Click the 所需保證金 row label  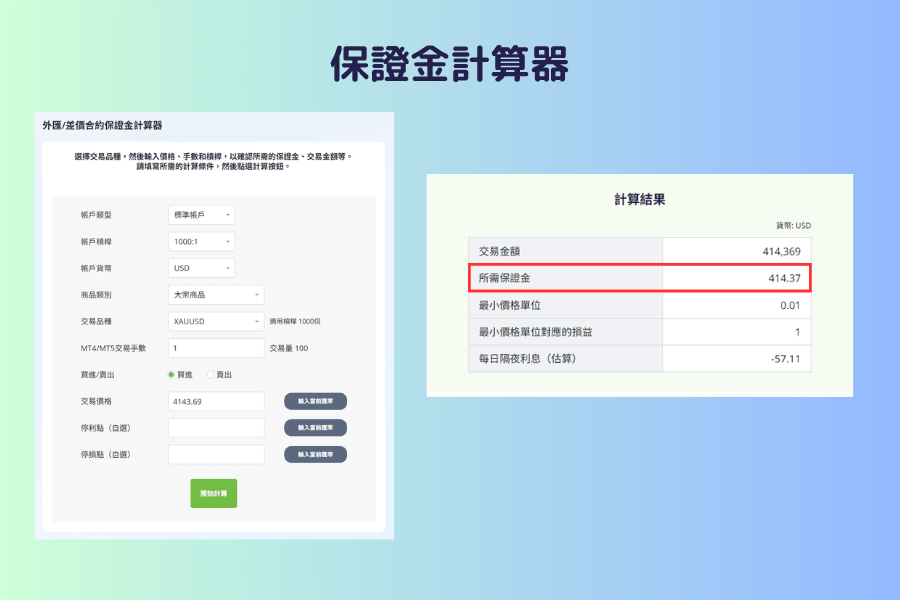click(504, 278)
